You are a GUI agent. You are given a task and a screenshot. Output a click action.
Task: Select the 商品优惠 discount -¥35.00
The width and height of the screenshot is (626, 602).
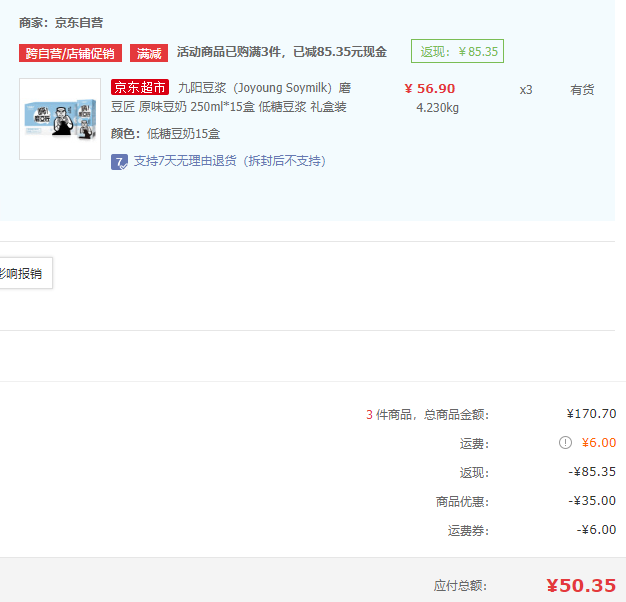pyautogui.click(x=592, y=501)
